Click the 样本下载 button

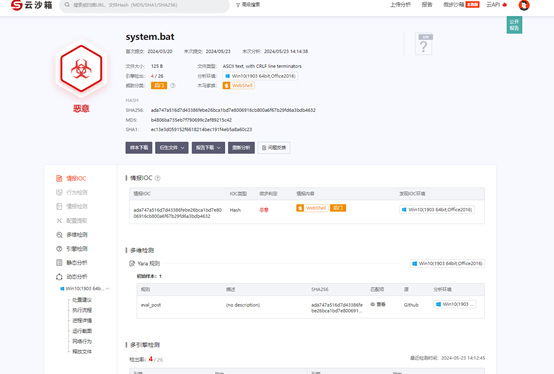pyautogui.click(x=139, y=148)
